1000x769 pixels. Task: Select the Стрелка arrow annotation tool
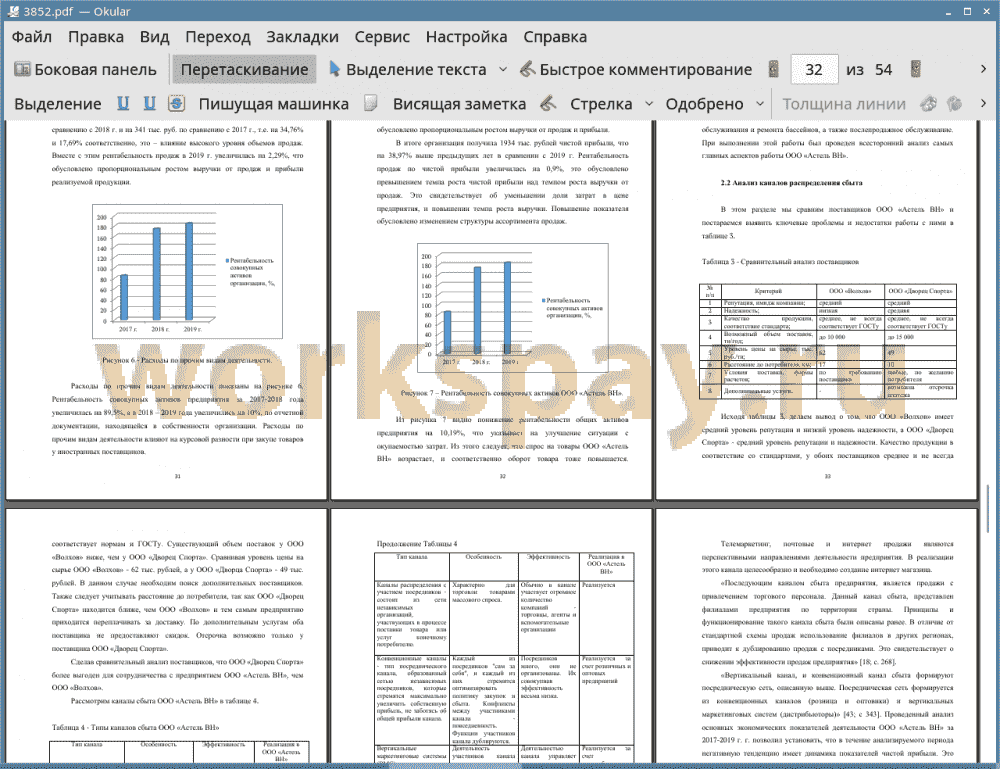coord(601,104)
